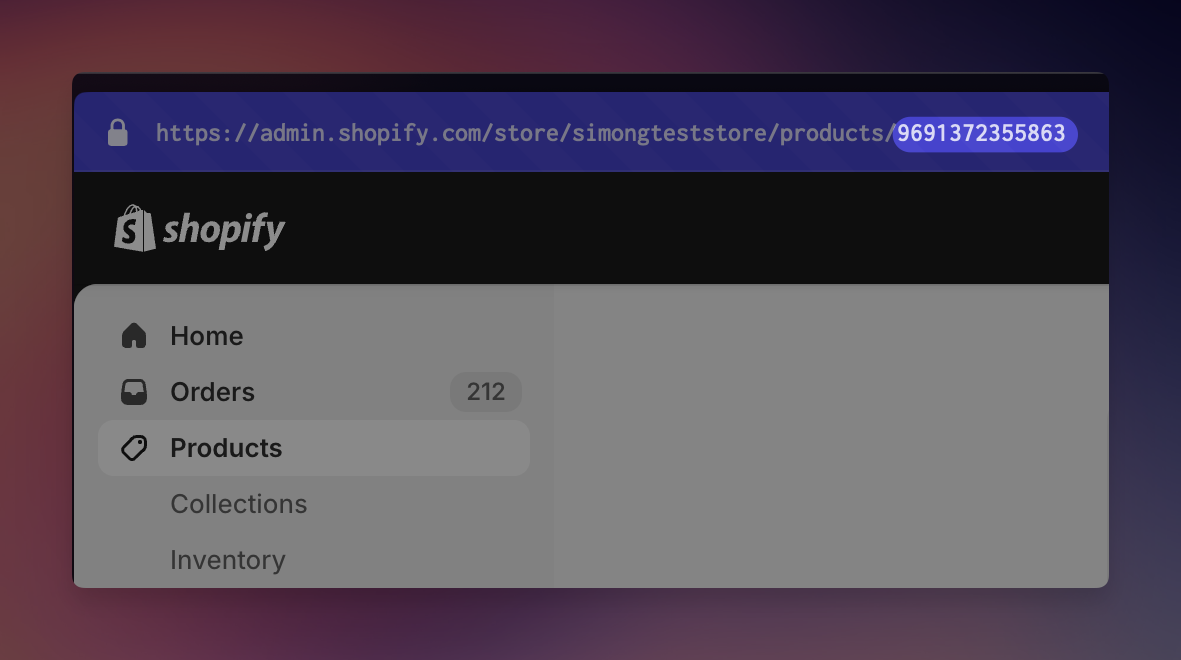The width and height of the screenshot is (1181, 660).
Task: Select the Products menu item
Action: [314, 448]
